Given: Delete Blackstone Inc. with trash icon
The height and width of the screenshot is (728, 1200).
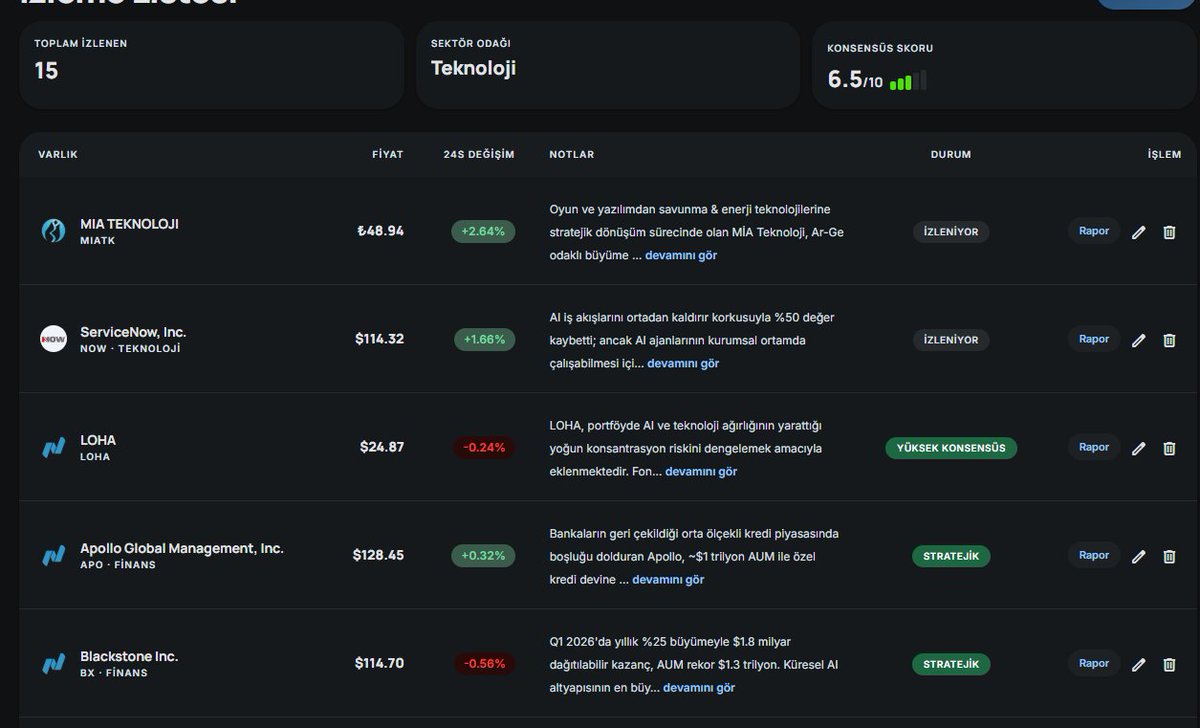Looking at the screenshot, I should click(1169, 664).
